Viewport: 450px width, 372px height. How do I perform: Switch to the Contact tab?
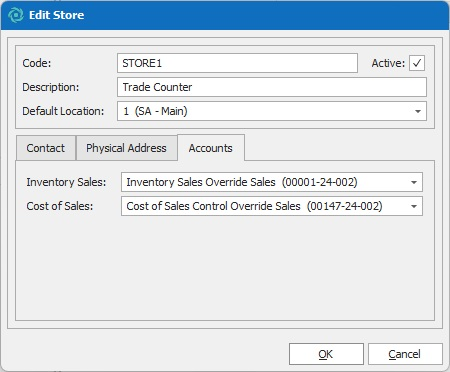[46, 148]
